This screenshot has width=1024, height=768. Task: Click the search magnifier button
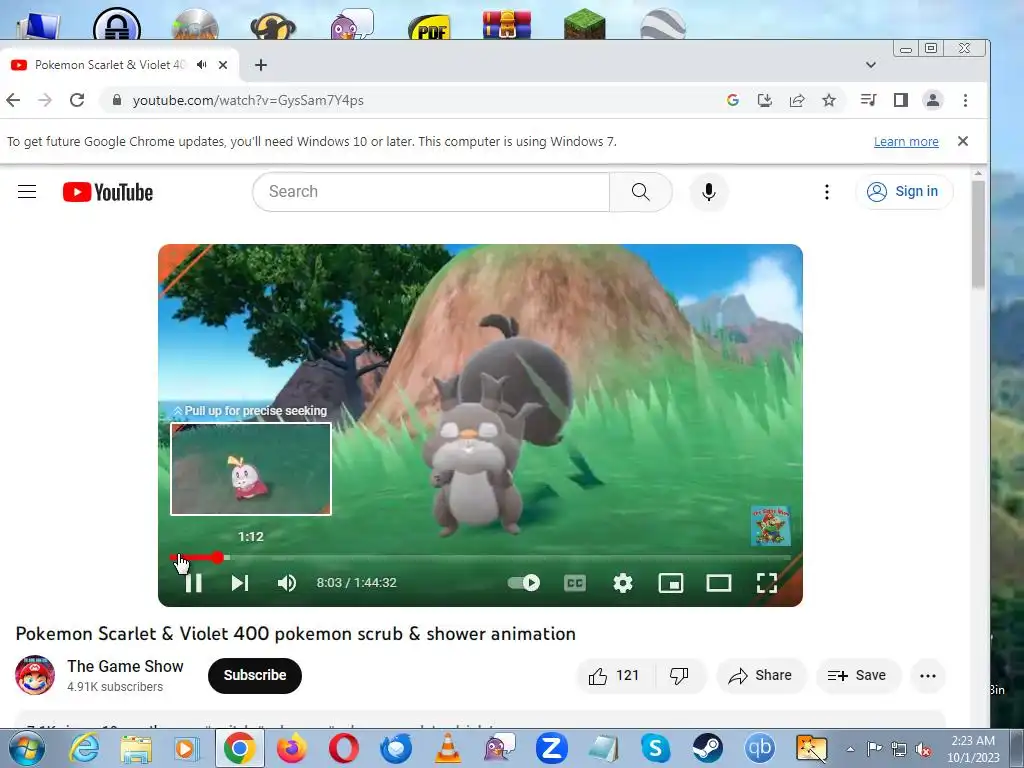coord(641,191)
